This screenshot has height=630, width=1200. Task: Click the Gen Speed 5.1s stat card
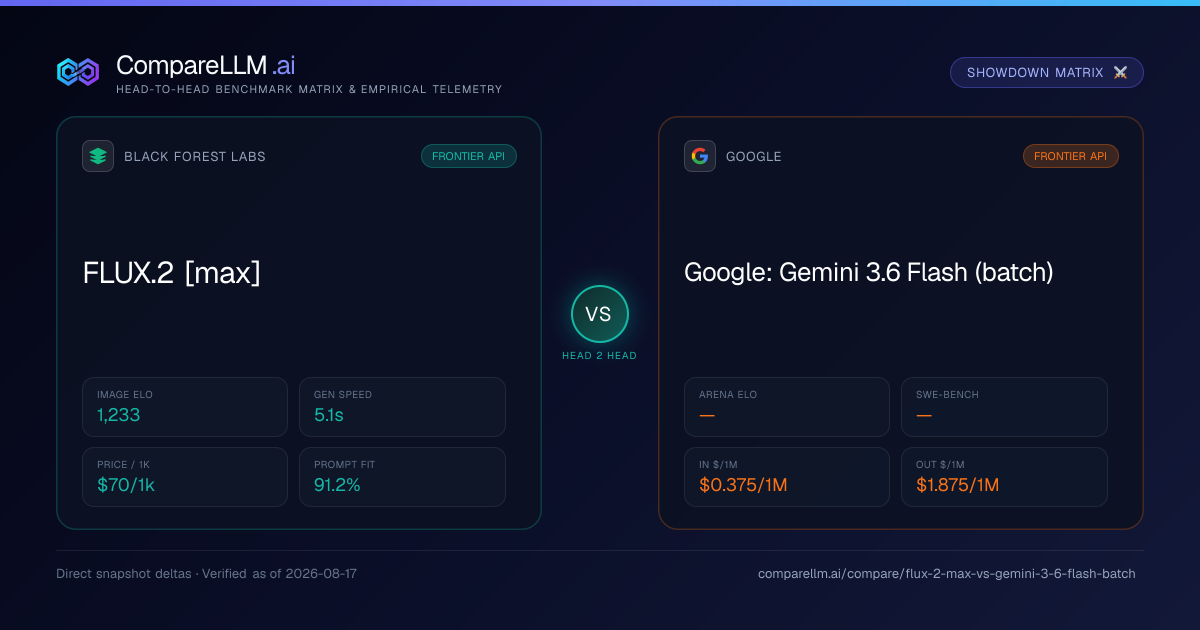click(402, 407)
